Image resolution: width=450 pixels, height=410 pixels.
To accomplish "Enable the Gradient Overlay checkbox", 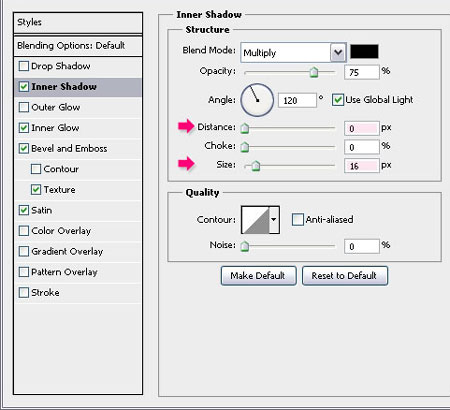I will click(x=24, y=251).
